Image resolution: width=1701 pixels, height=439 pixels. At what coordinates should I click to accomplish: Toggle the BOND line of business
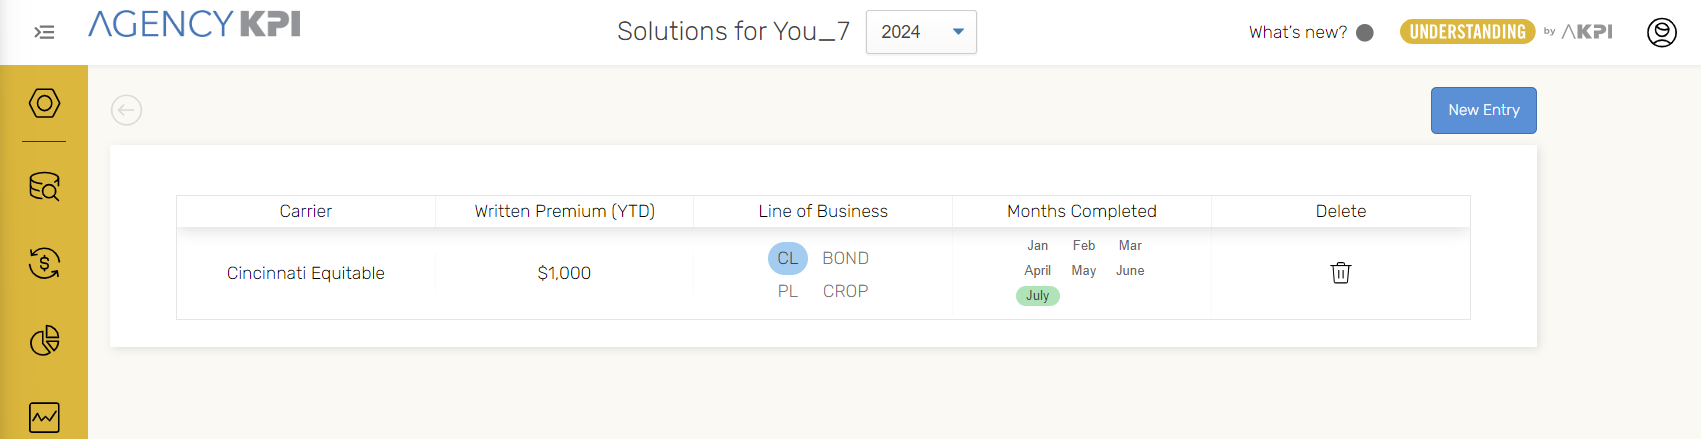point(845,258)
